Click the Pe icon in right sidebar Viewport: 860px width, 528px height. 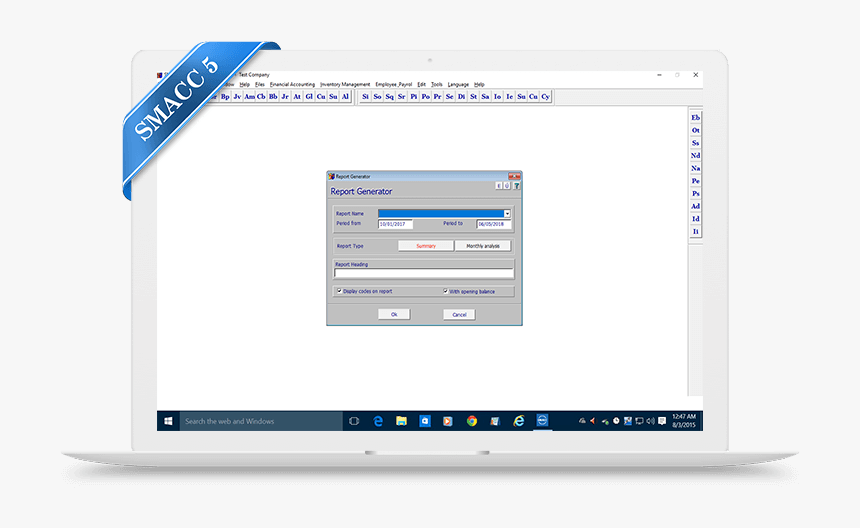pos(695,181)
